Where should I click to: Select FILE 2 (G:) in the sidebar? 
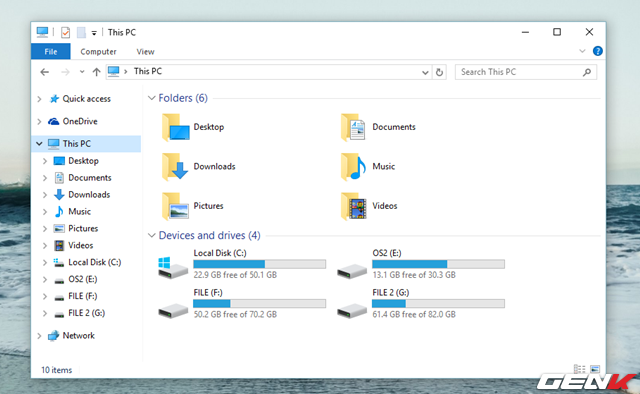[86, 313]
